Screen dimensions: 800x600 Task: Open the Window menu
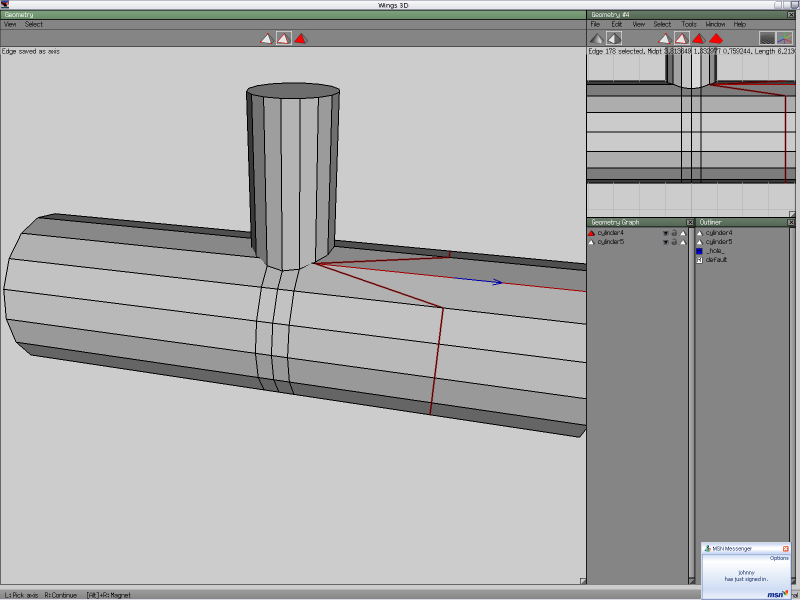click(x=715, y=24)
